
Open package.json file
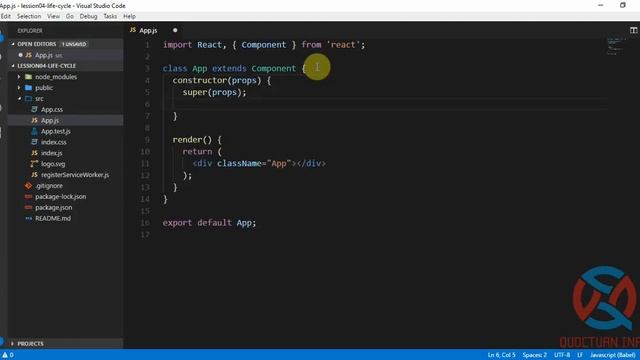point(53,207)
